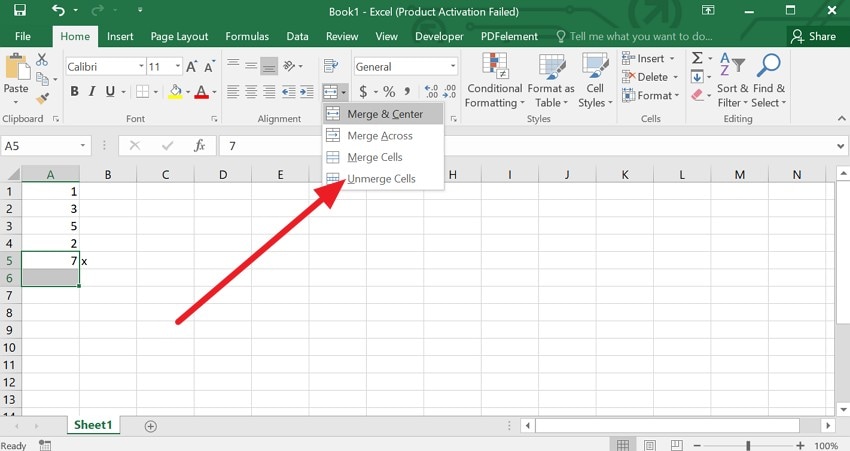Apply Comma Style format

coord(407,92)
